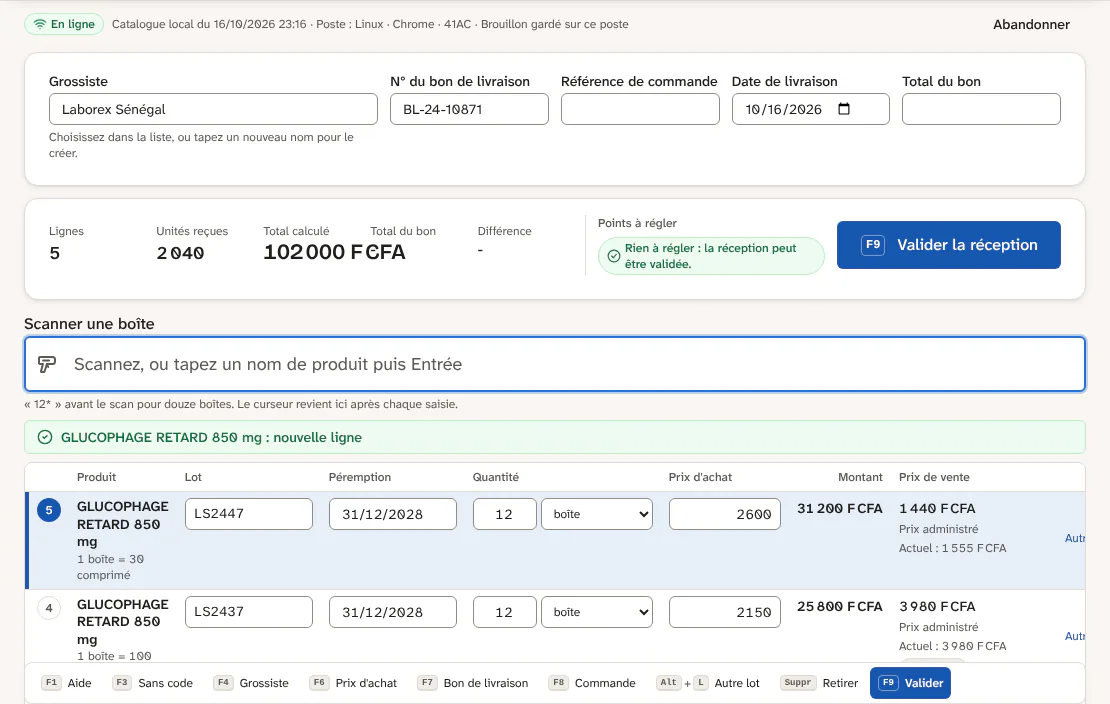Edit the Péremption date for lot LS2447
1110x704 pixels.
click(393, 514)
